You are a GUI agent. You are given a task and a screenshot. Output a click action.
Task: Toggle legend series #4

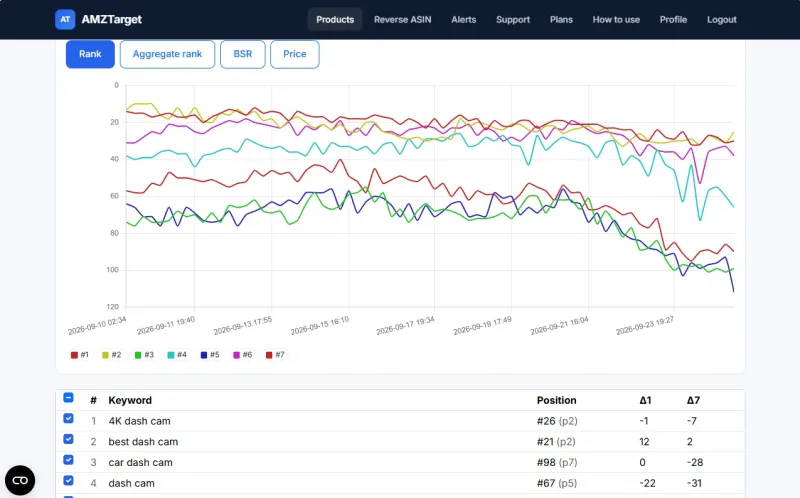[x=177, y=355]
